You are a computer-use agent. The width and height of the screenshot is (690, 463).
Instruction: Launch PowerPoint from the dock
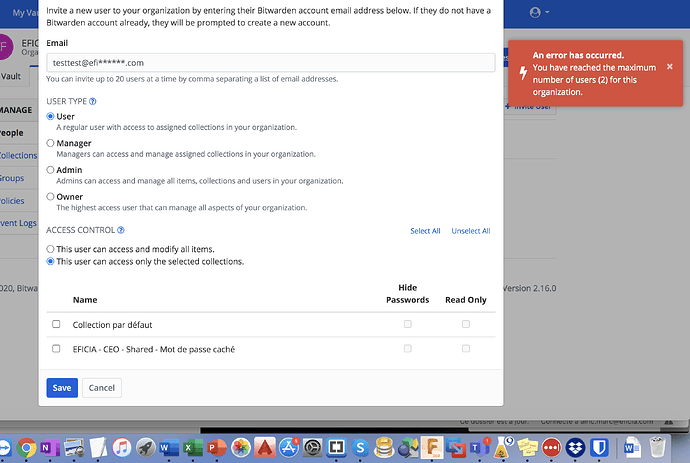point(217,448)
